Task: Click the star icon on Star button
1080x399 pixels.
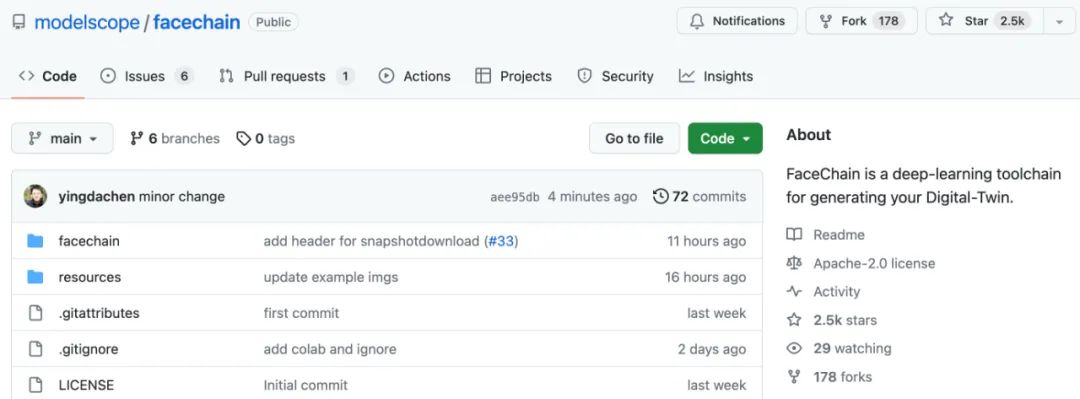Action: 946,21
